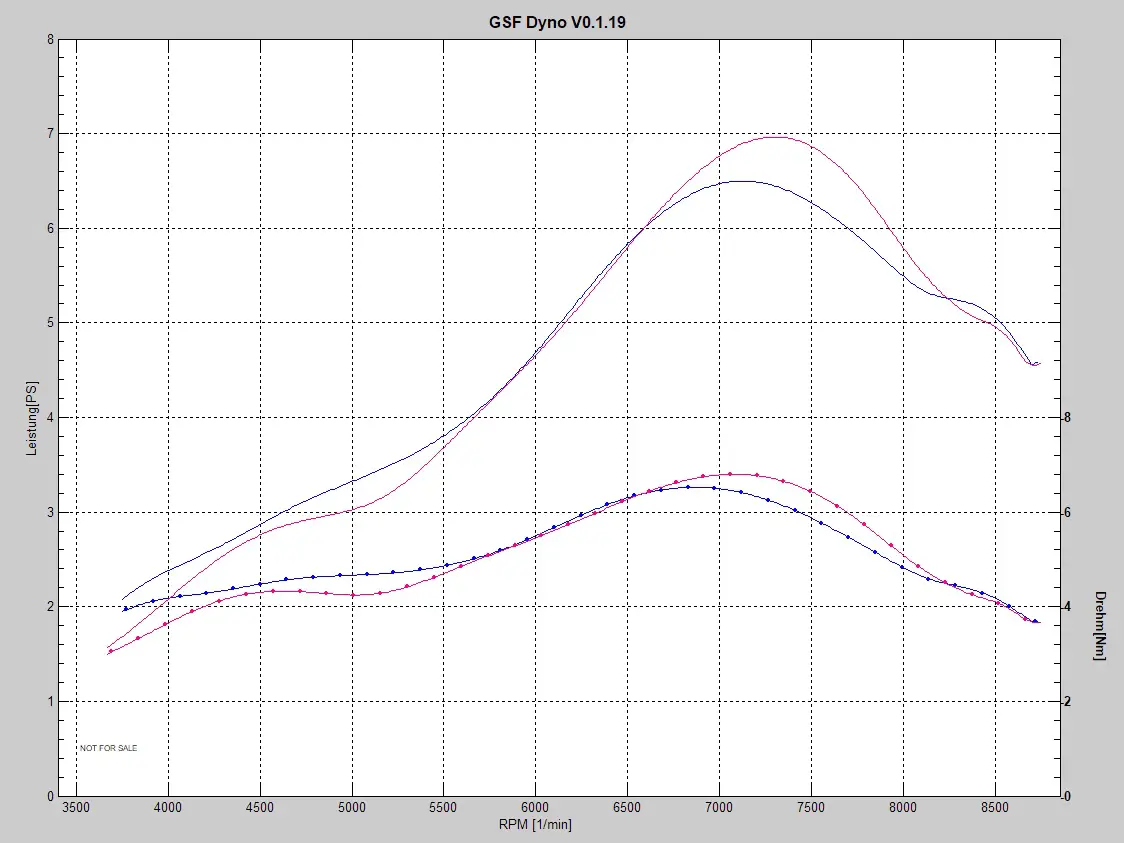Viewport: 1124px width, 843px height.
Task: Pick the highest point of the pink dotted torque curve
Action: pos(731,474)
